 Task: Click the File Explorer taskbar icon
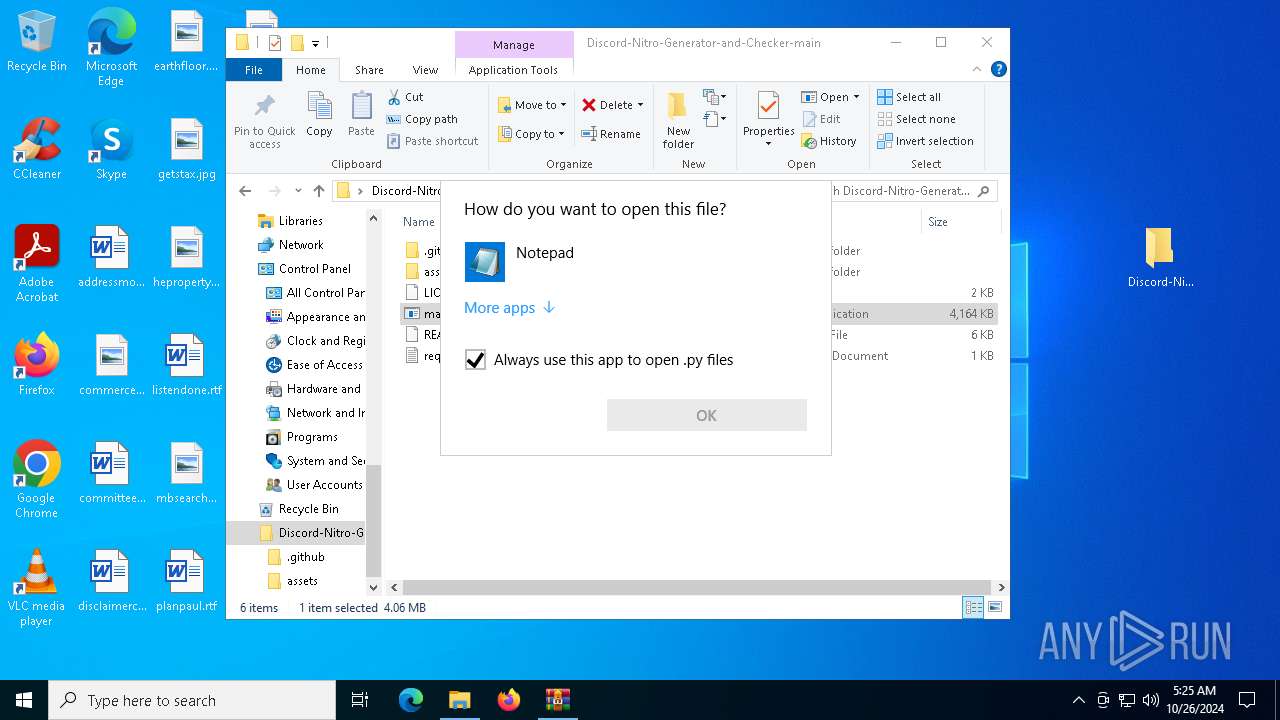(x=459, y=700)
